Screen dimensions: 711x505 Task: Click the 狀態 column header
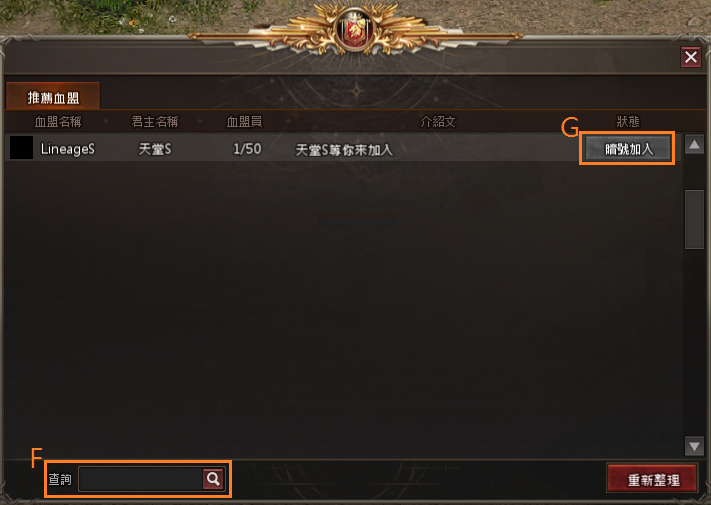(628, 121)
